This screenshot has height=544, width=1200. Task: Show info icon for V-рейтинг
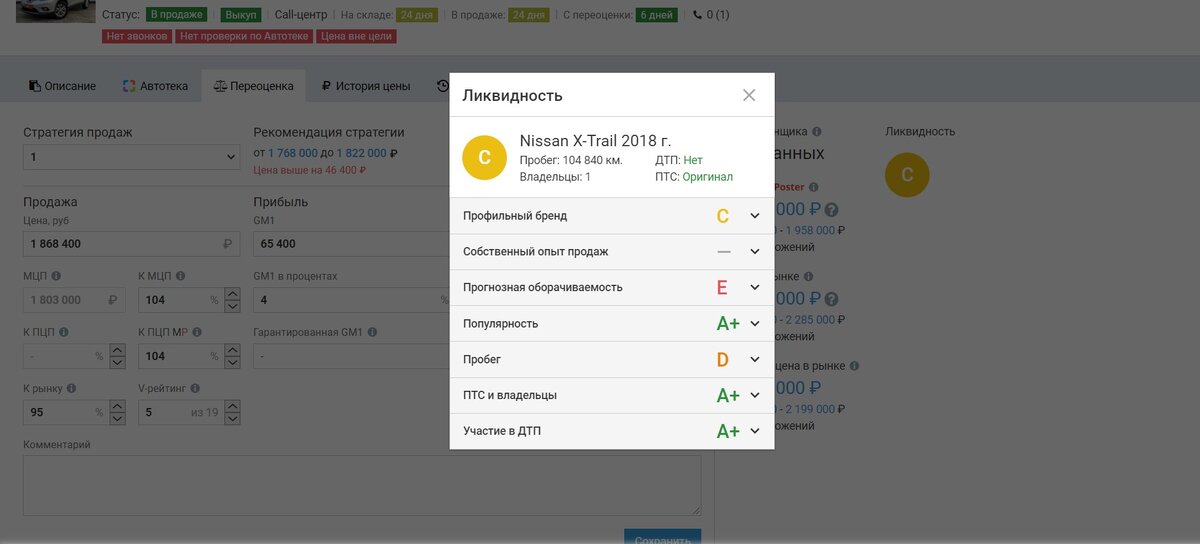pos(195,388)
